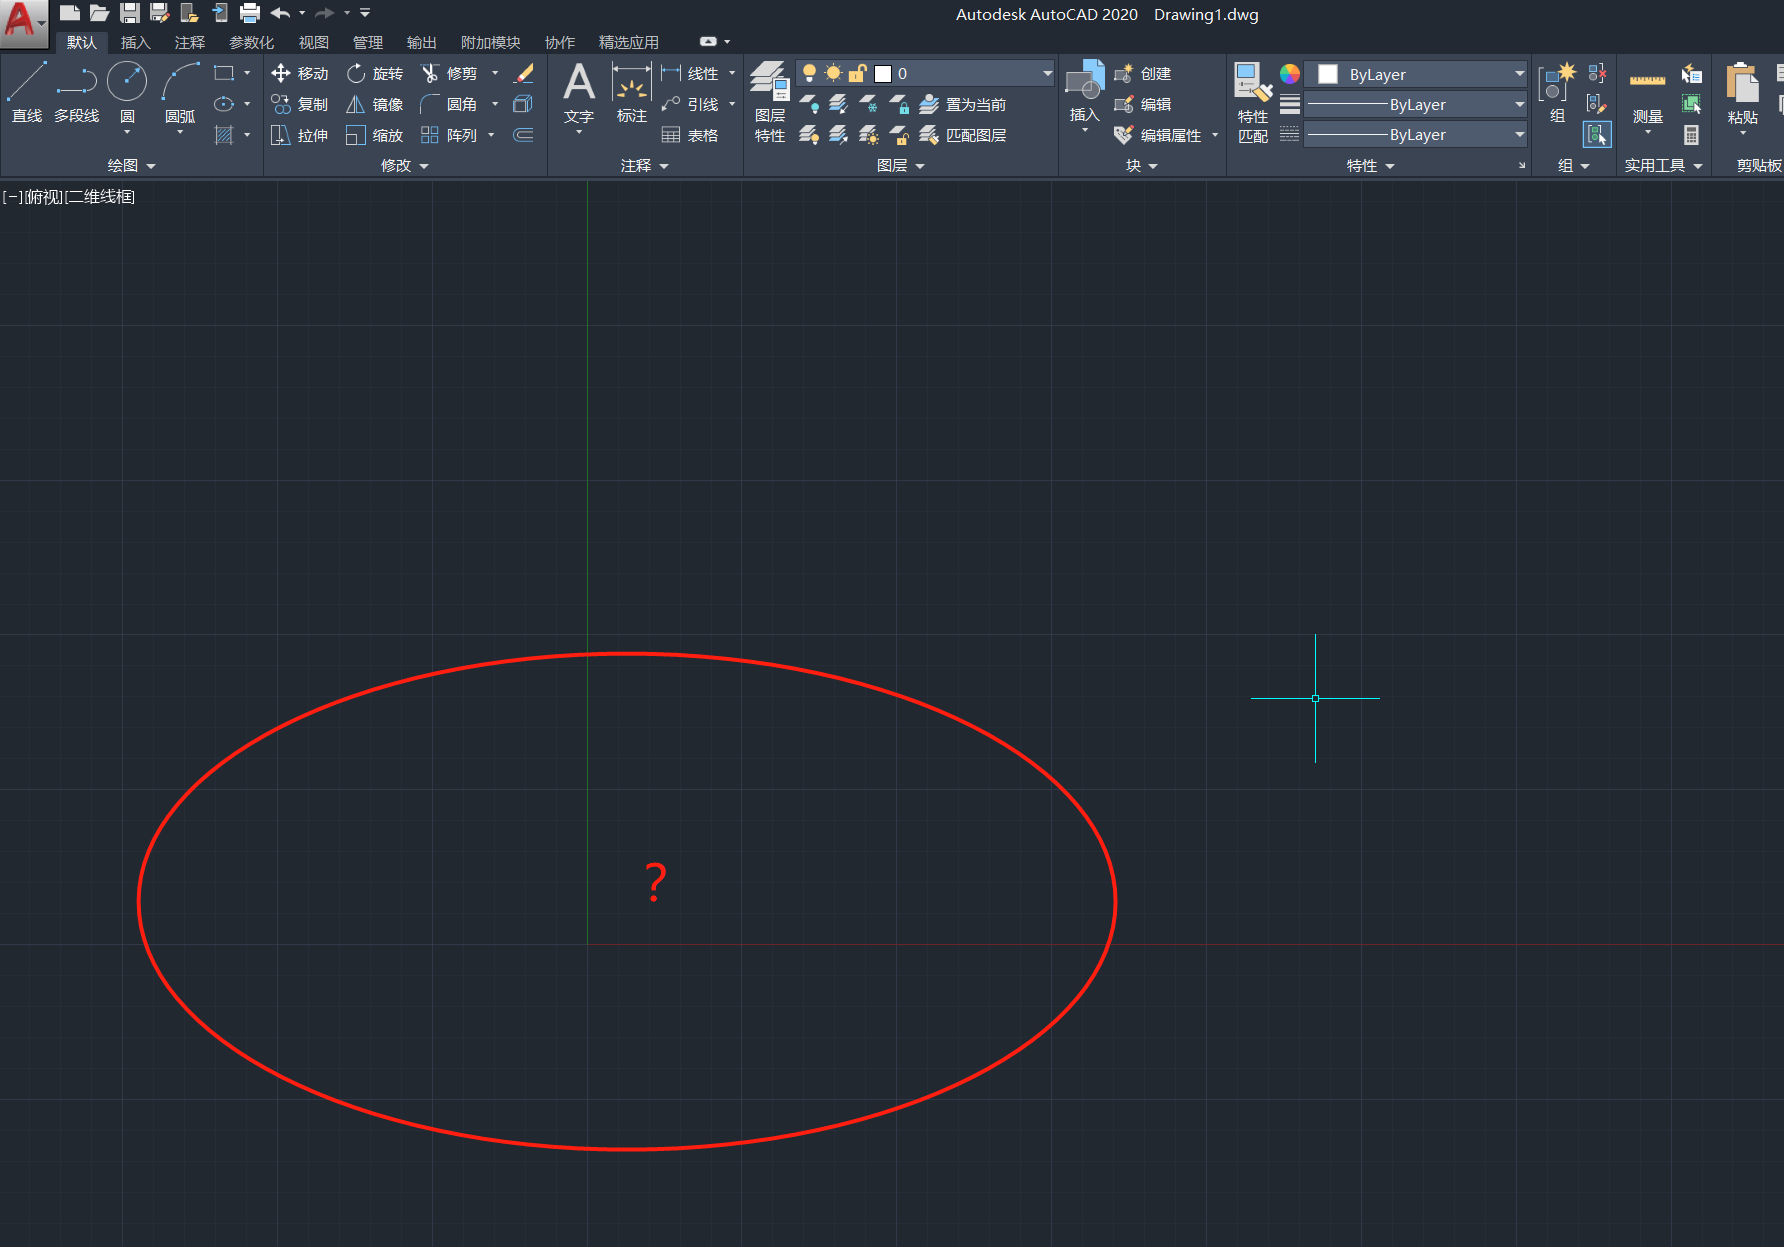Click the explode box icon
The image size is (1784, 1247).
click(x=523, y=104)
